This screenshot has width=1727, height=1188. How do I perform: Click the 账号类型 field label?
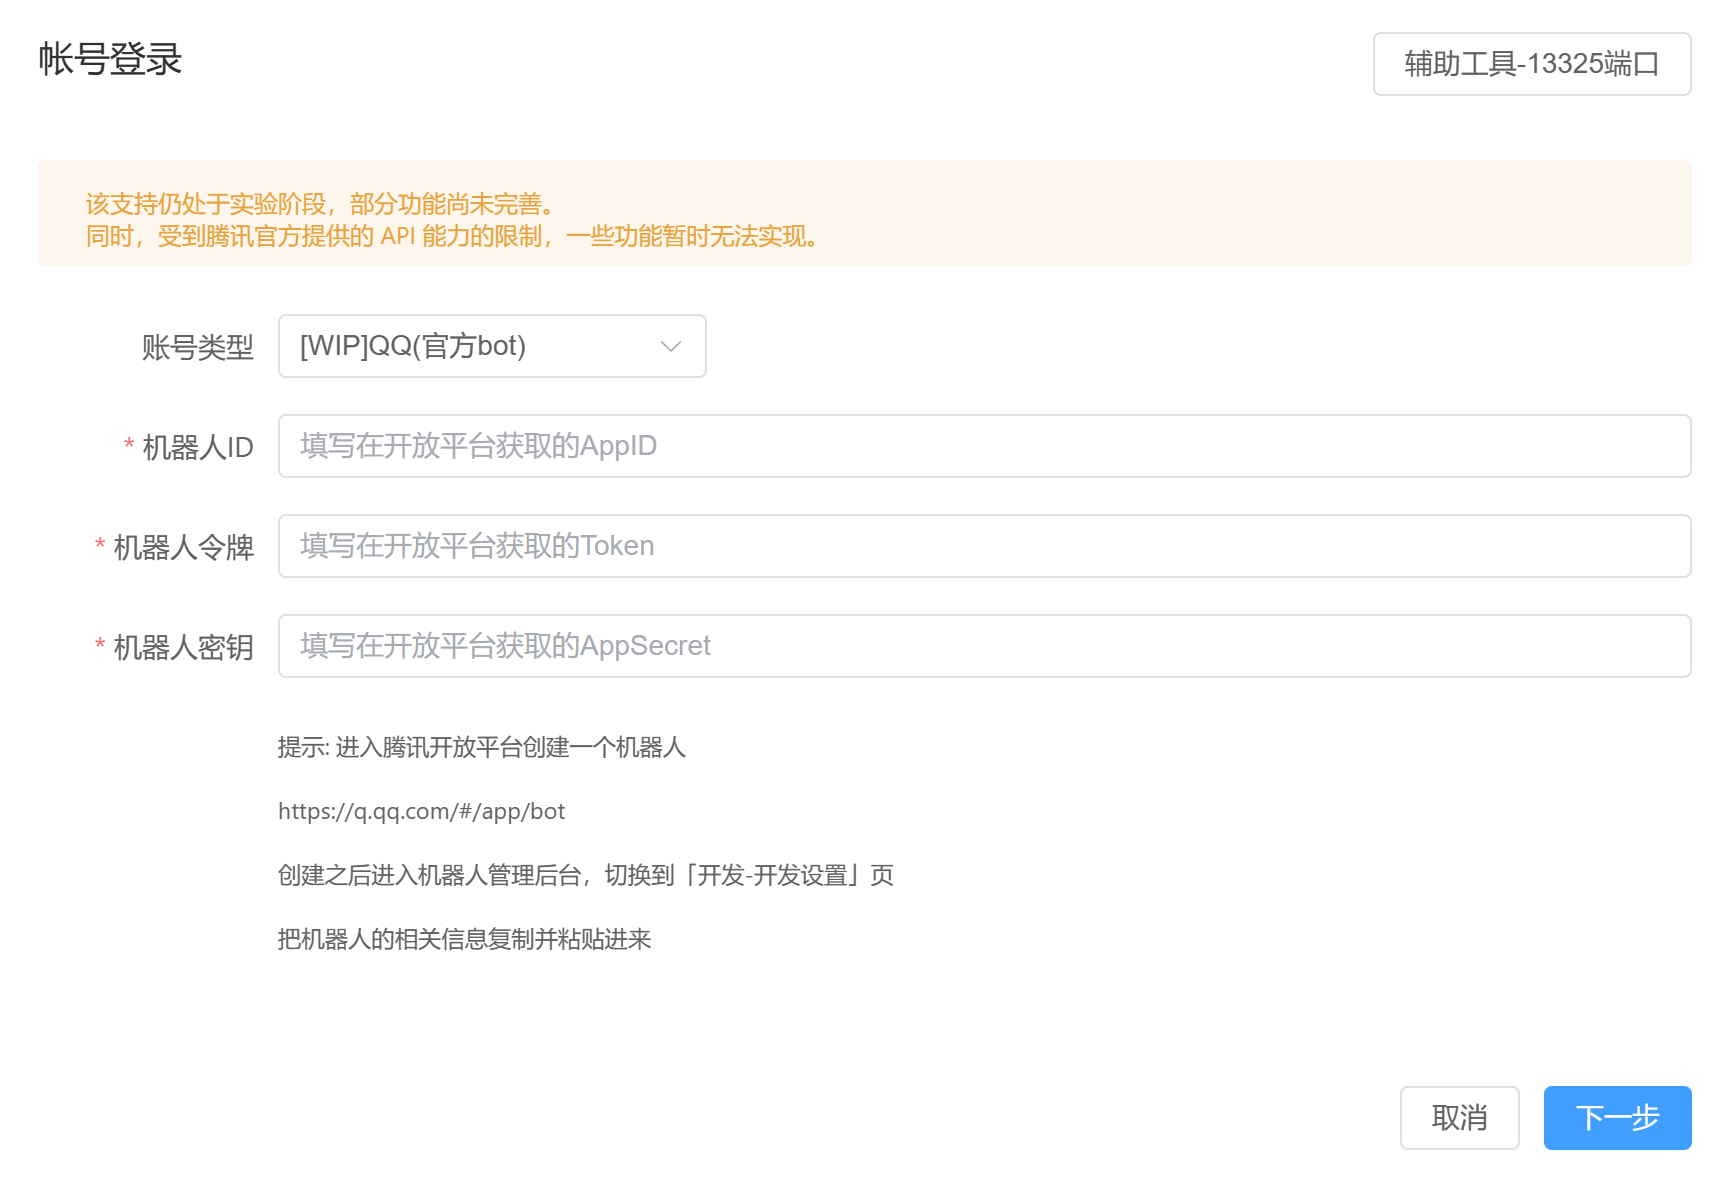point(198,346)
